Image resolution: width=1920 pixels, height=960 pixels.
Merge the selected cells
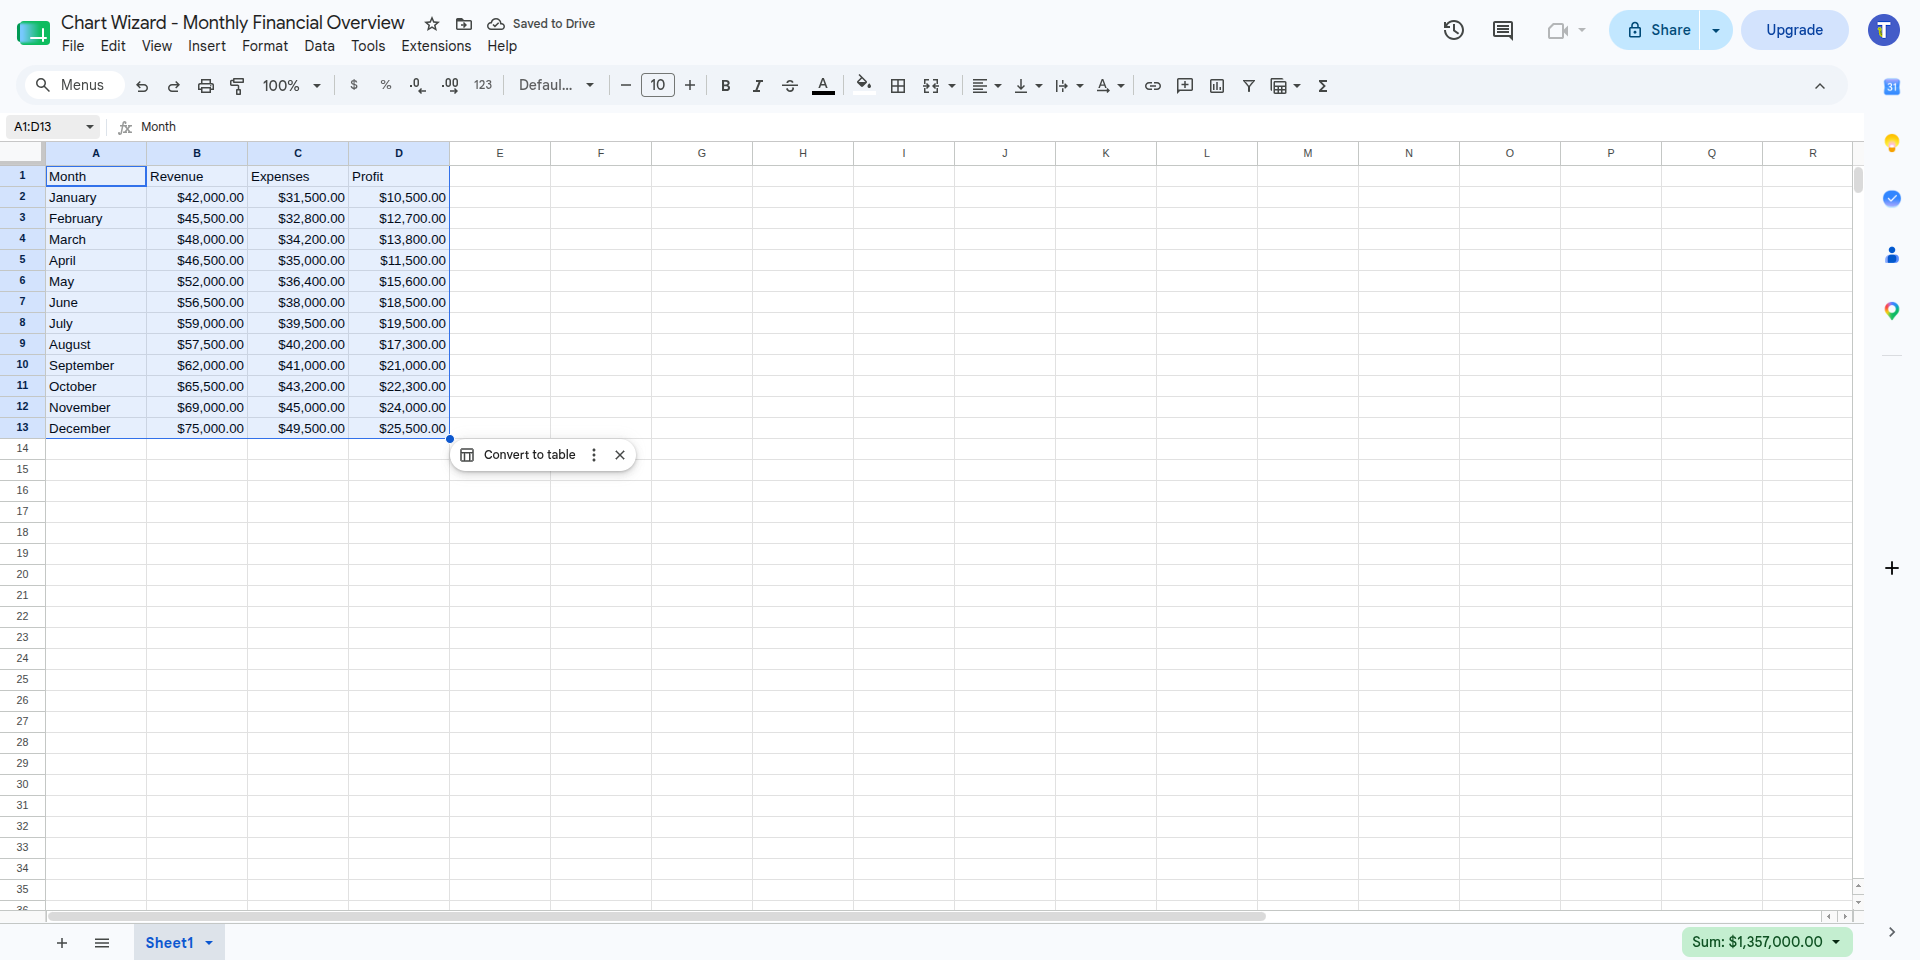(x=931, y=86)
